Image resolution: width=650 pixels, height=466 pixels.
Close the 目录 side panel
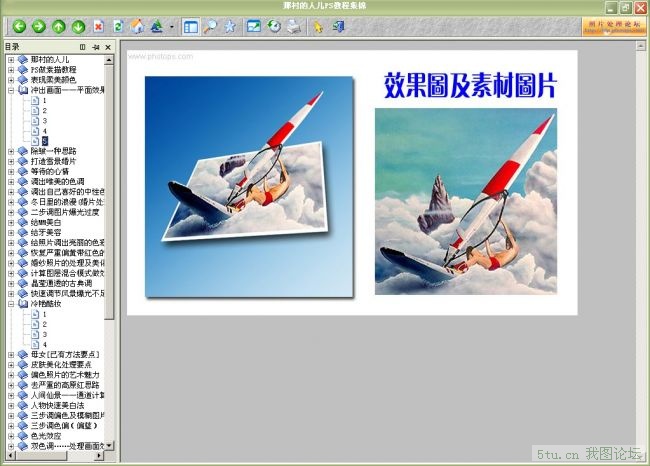coord(108,47)
